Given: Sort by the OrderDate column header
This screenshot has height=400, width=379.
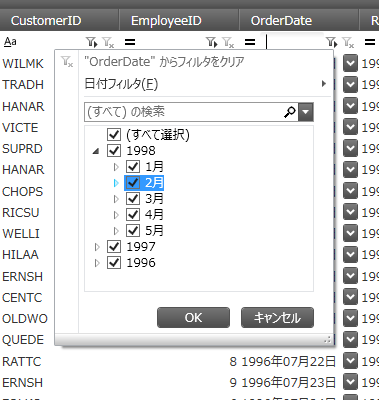Looking at the screenshot, I should pyautogui.click(x=299, y=21).
